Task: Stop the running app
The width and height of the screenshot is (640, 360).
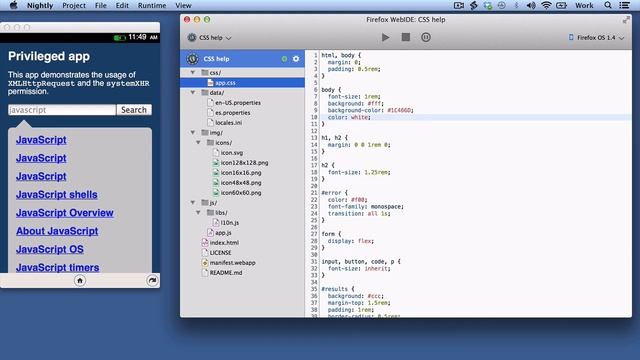Action: tap(405, 37)
